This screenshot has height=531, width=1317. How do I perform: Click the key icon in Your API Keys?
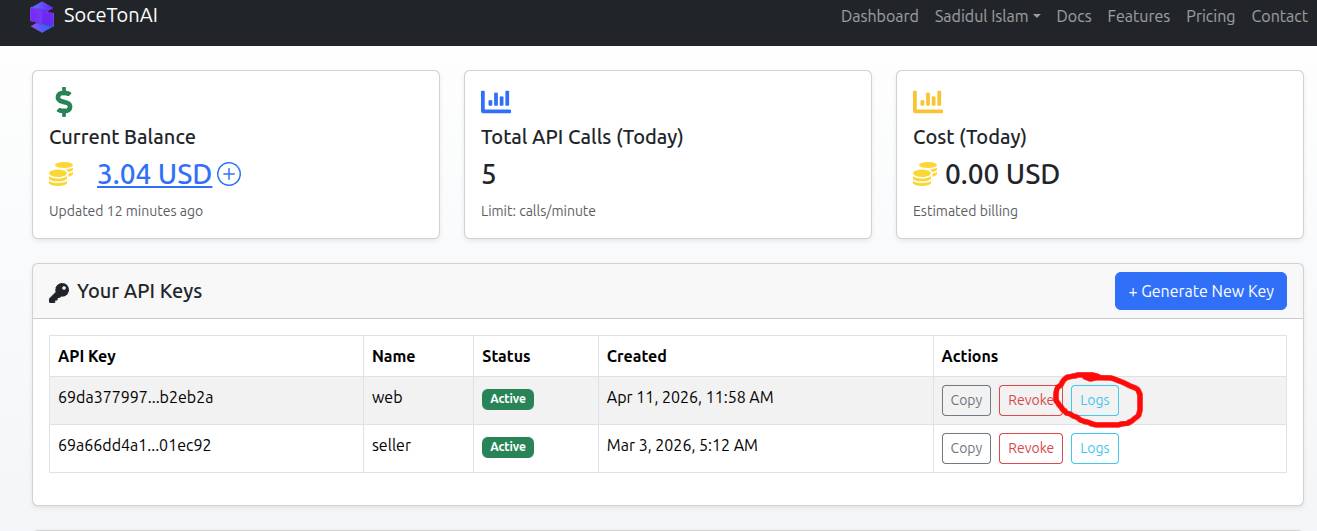click(59, 292)
